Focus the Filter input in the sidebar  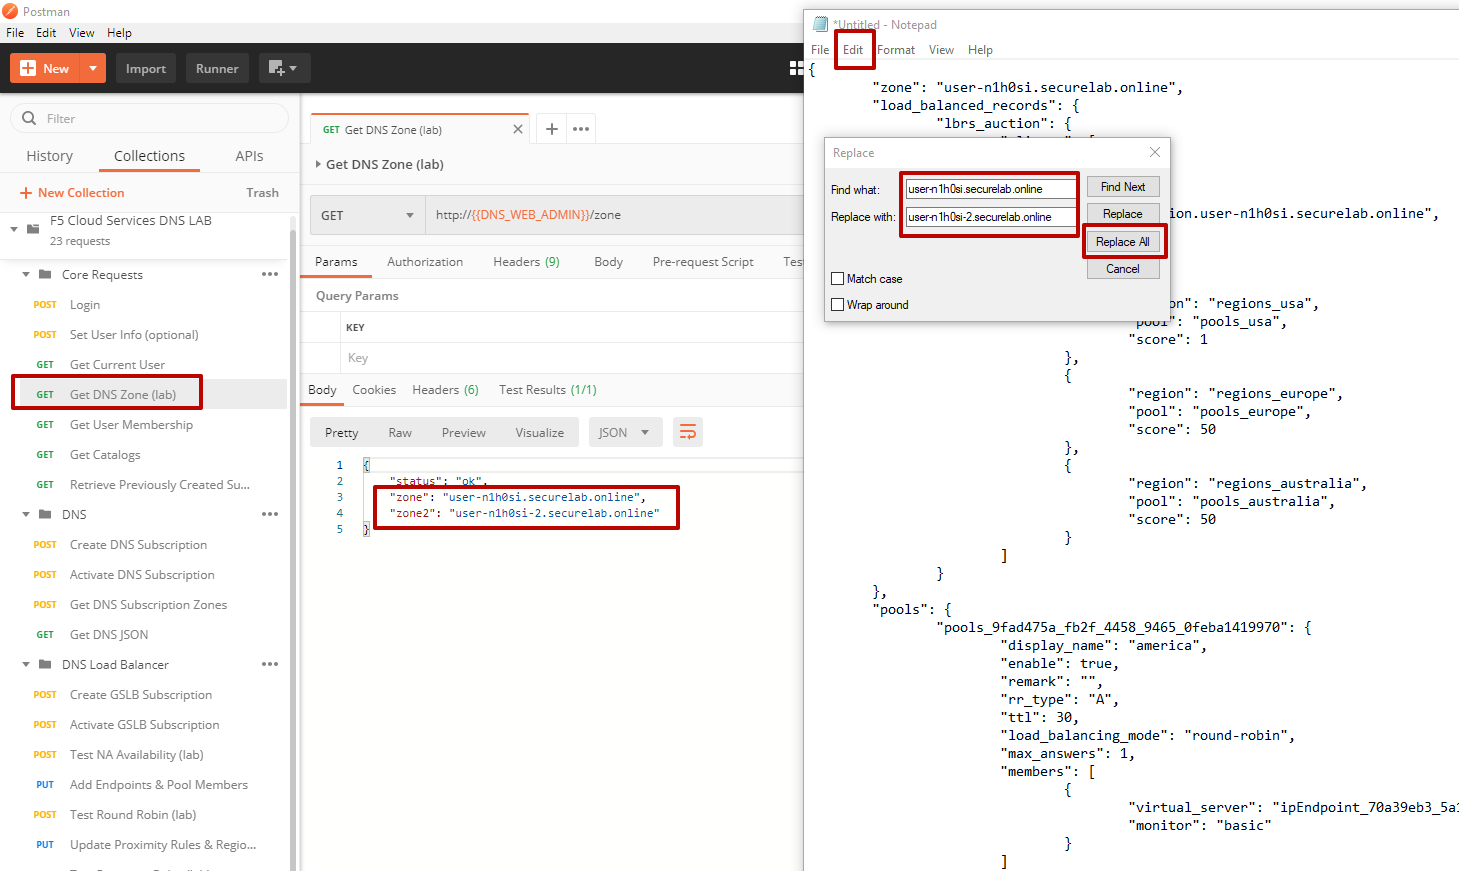[x=150, y=118]
